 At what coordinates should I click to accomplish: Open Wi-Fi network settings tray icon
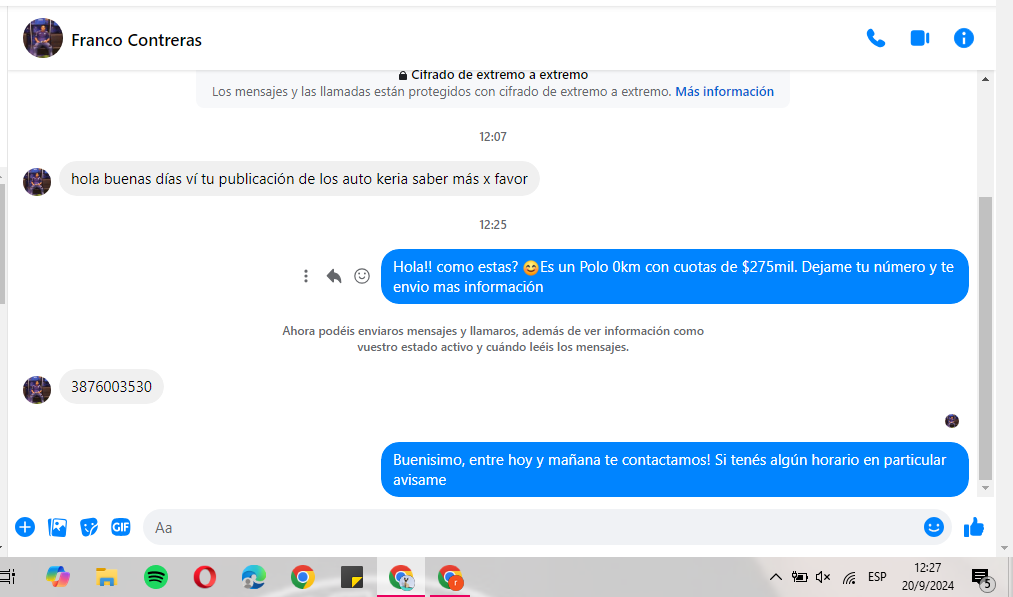(849, 578)
